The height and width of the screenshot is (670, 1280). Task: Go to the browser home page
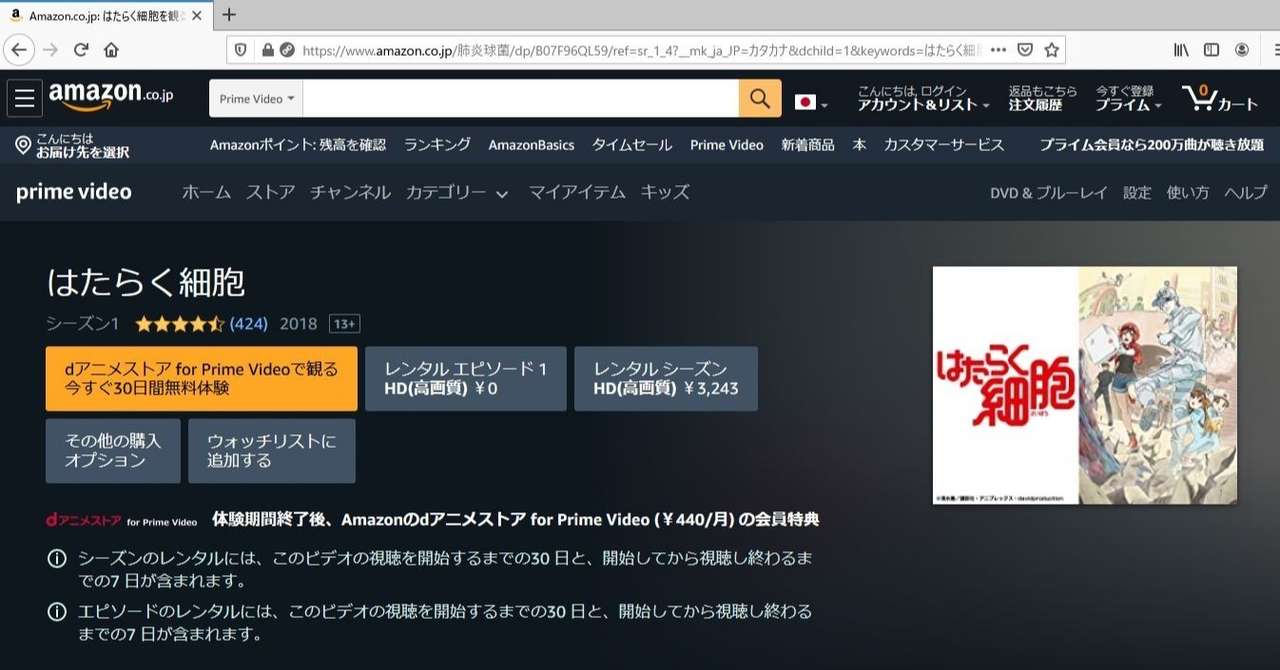coord(111,49)
